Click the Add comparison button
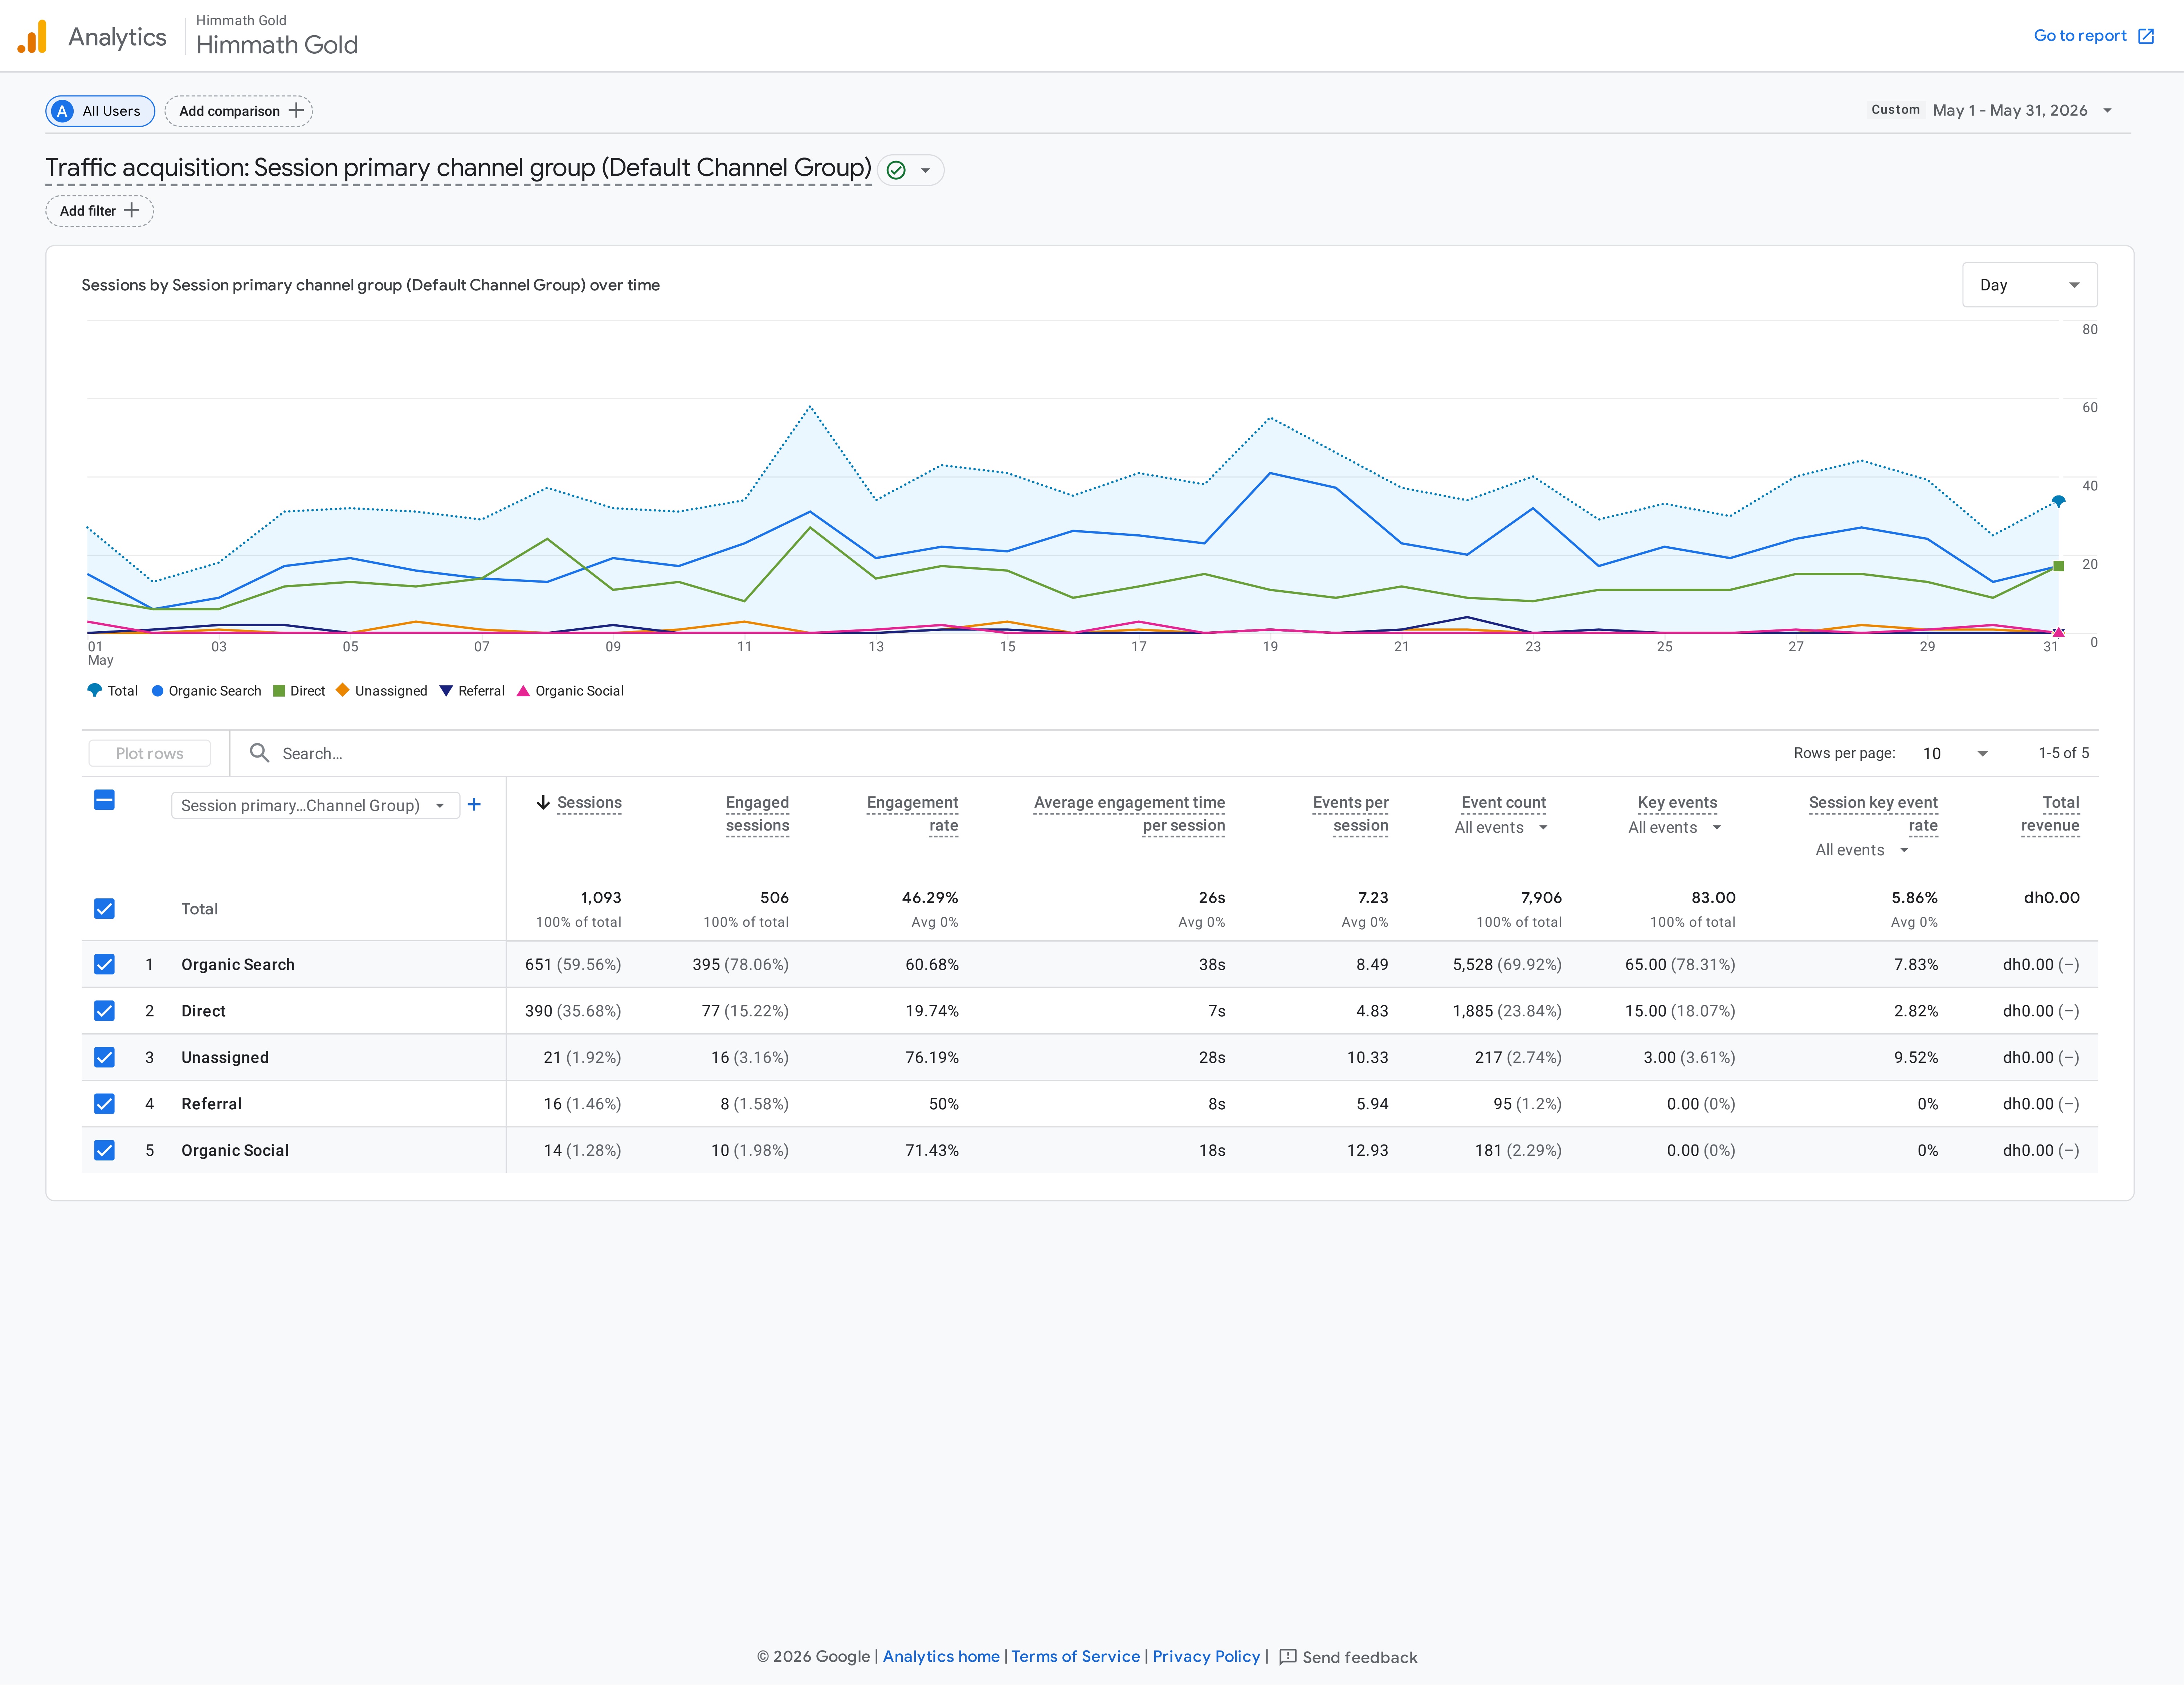This screenshot has width=2184, height=1685. tap(239, 111)
